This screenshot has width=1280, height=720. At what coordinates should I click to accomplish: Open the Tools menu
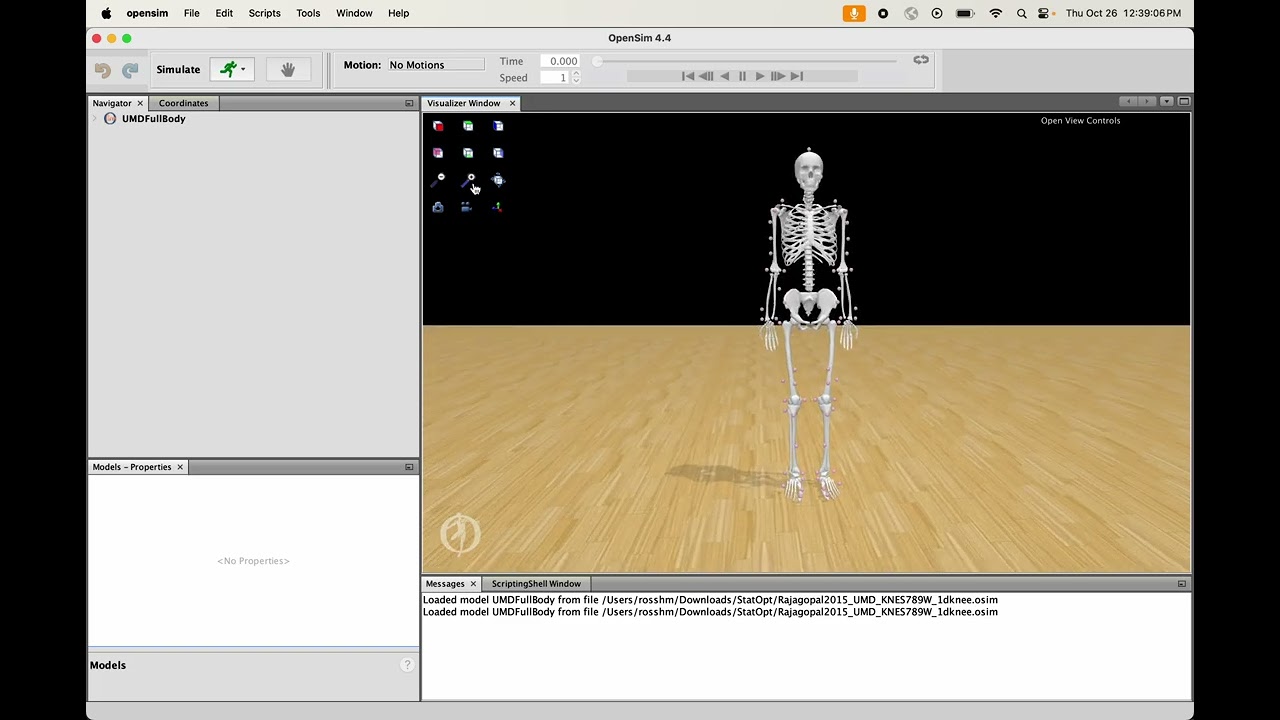308,13
